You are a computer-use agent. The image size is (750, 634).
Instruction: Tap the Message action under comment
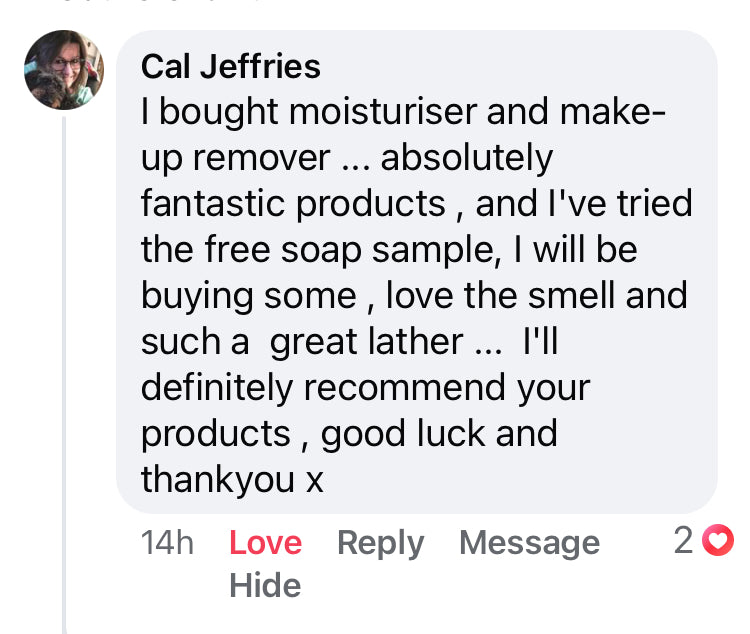[529, 543]
